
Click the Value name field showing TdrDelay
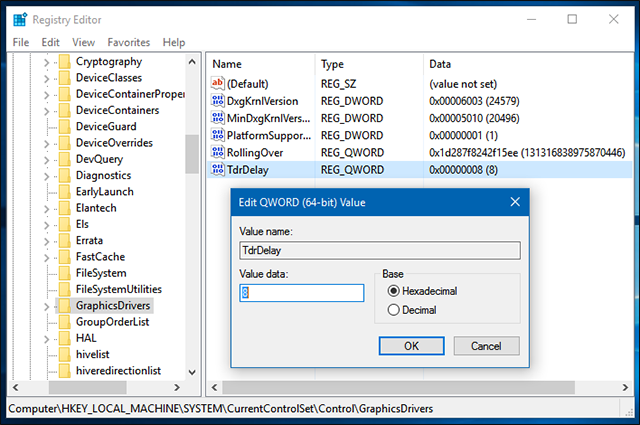tap(380, 250)
